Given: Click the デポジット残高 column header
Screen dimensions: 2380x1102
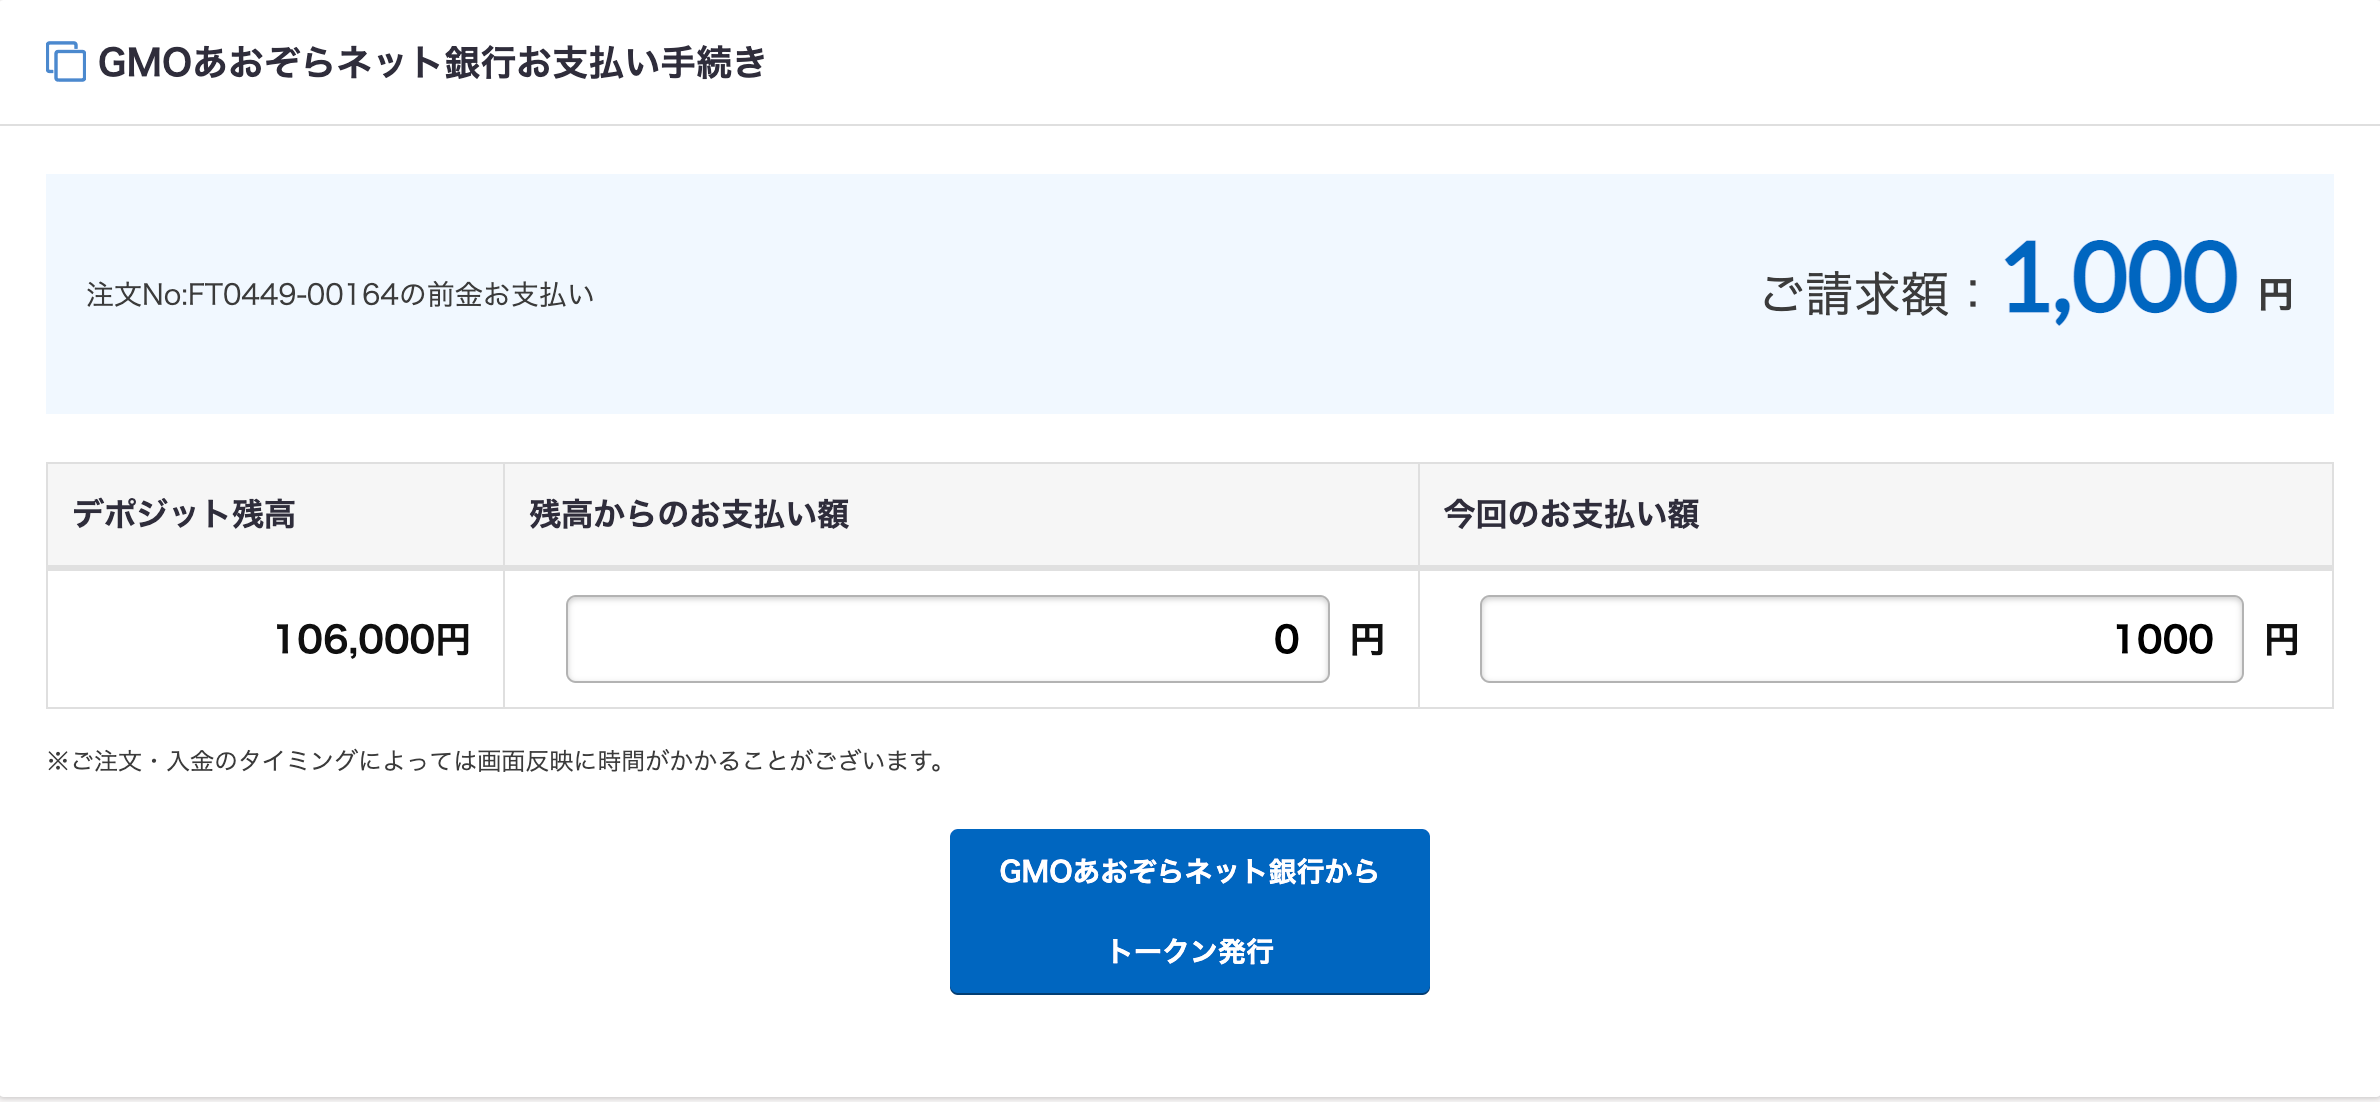Looking at the screenshot, I should click(x=184, y=515).
